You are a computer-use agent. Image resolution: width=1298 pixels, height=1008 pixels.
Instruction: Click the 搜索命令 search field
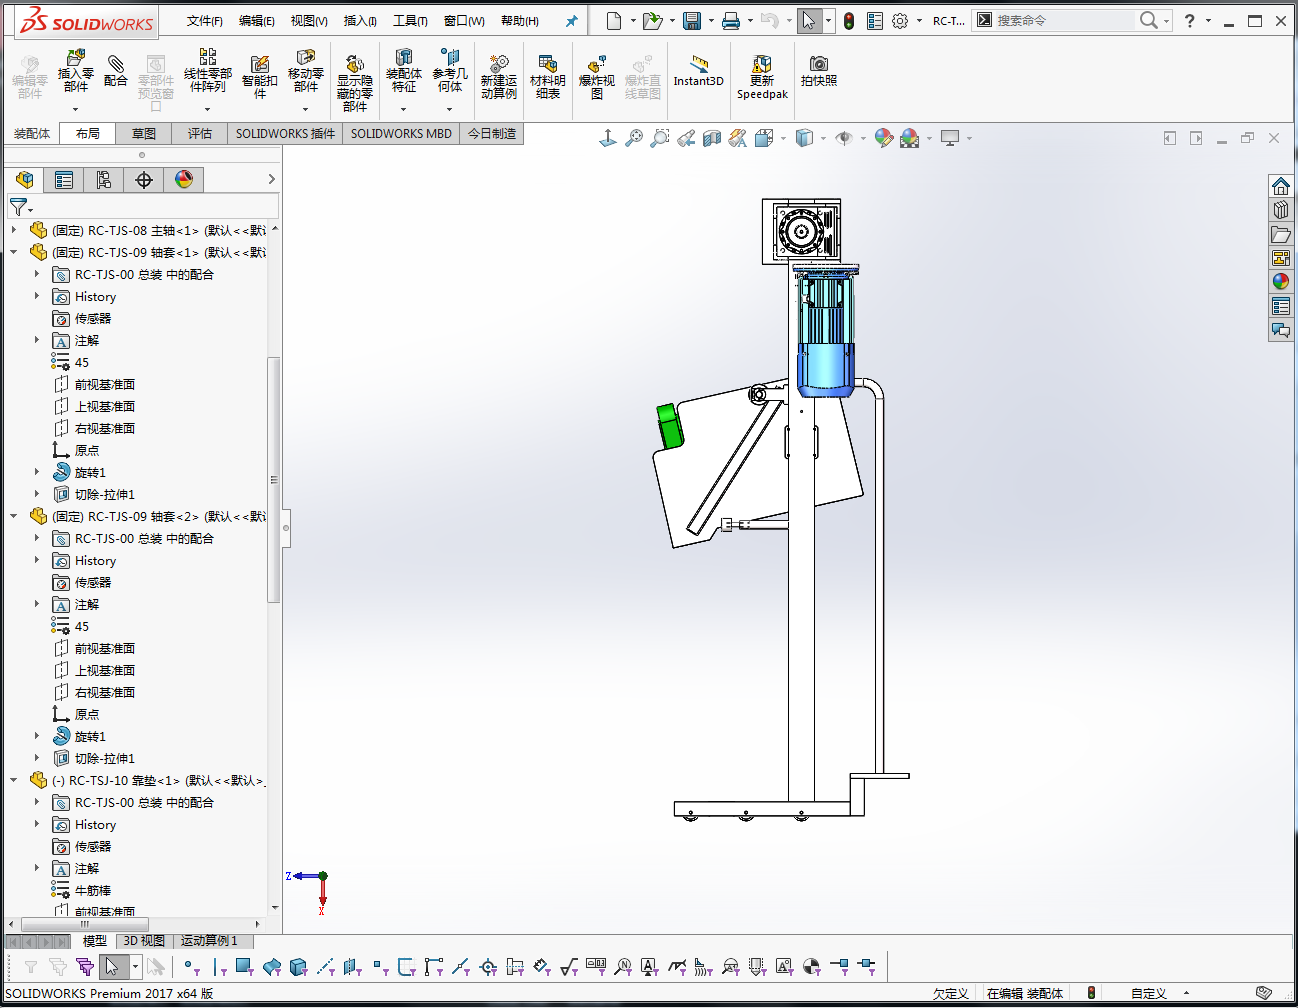tap(1066, 20)
